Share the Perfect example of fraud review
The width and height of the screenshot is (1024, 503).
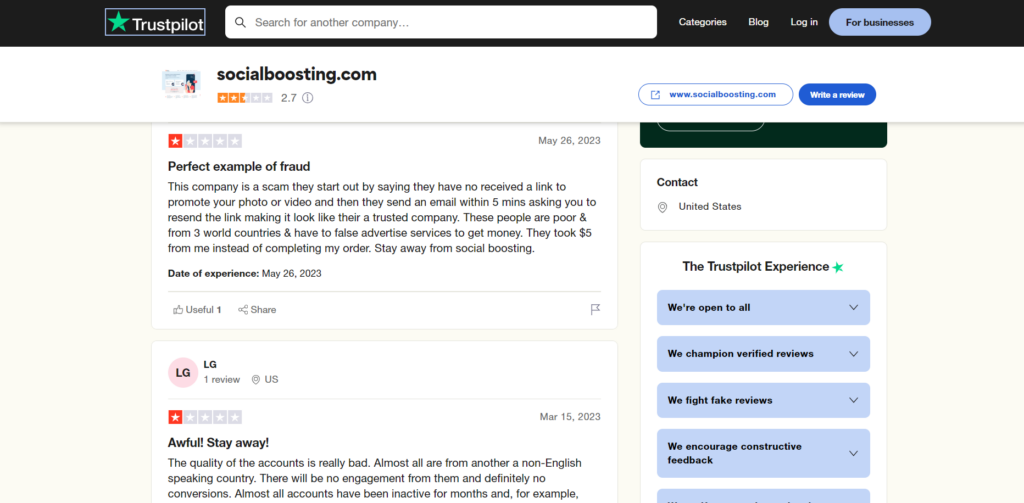(x=257, y=310)
